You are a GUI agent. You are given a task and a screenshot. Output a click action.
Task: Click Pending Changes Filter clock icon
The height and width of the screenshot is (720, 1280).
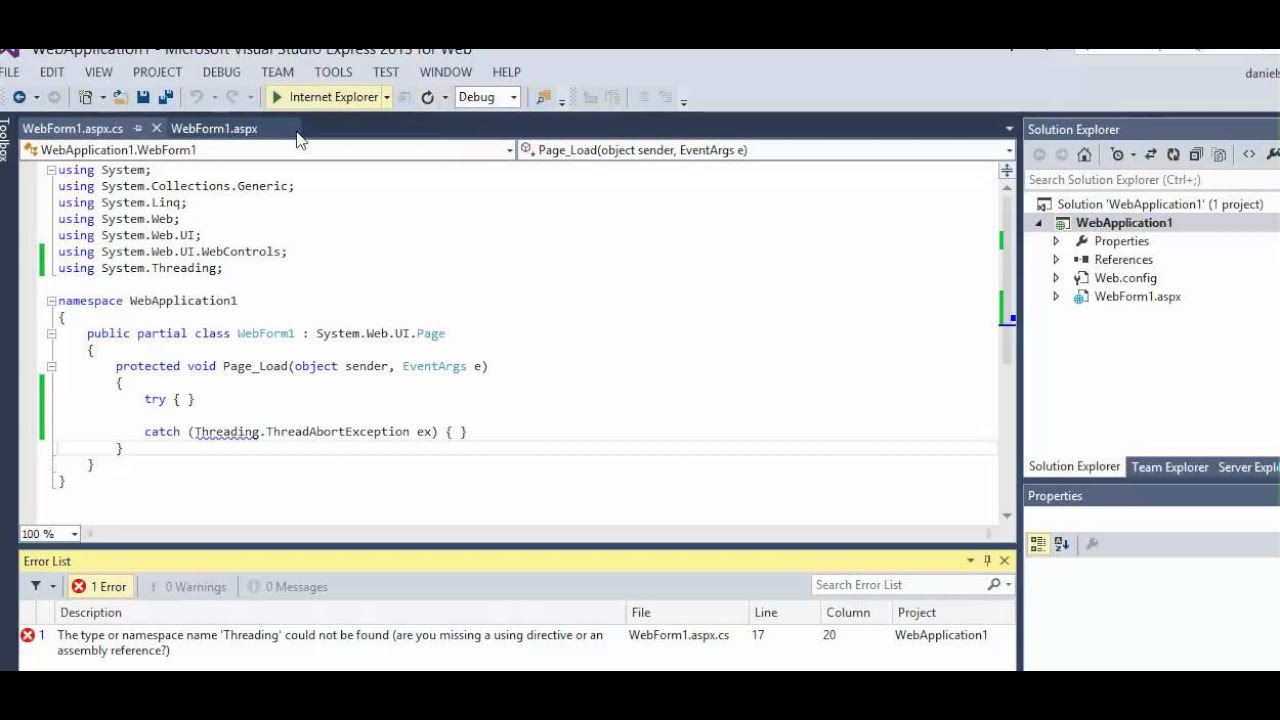pos(1117,154)
